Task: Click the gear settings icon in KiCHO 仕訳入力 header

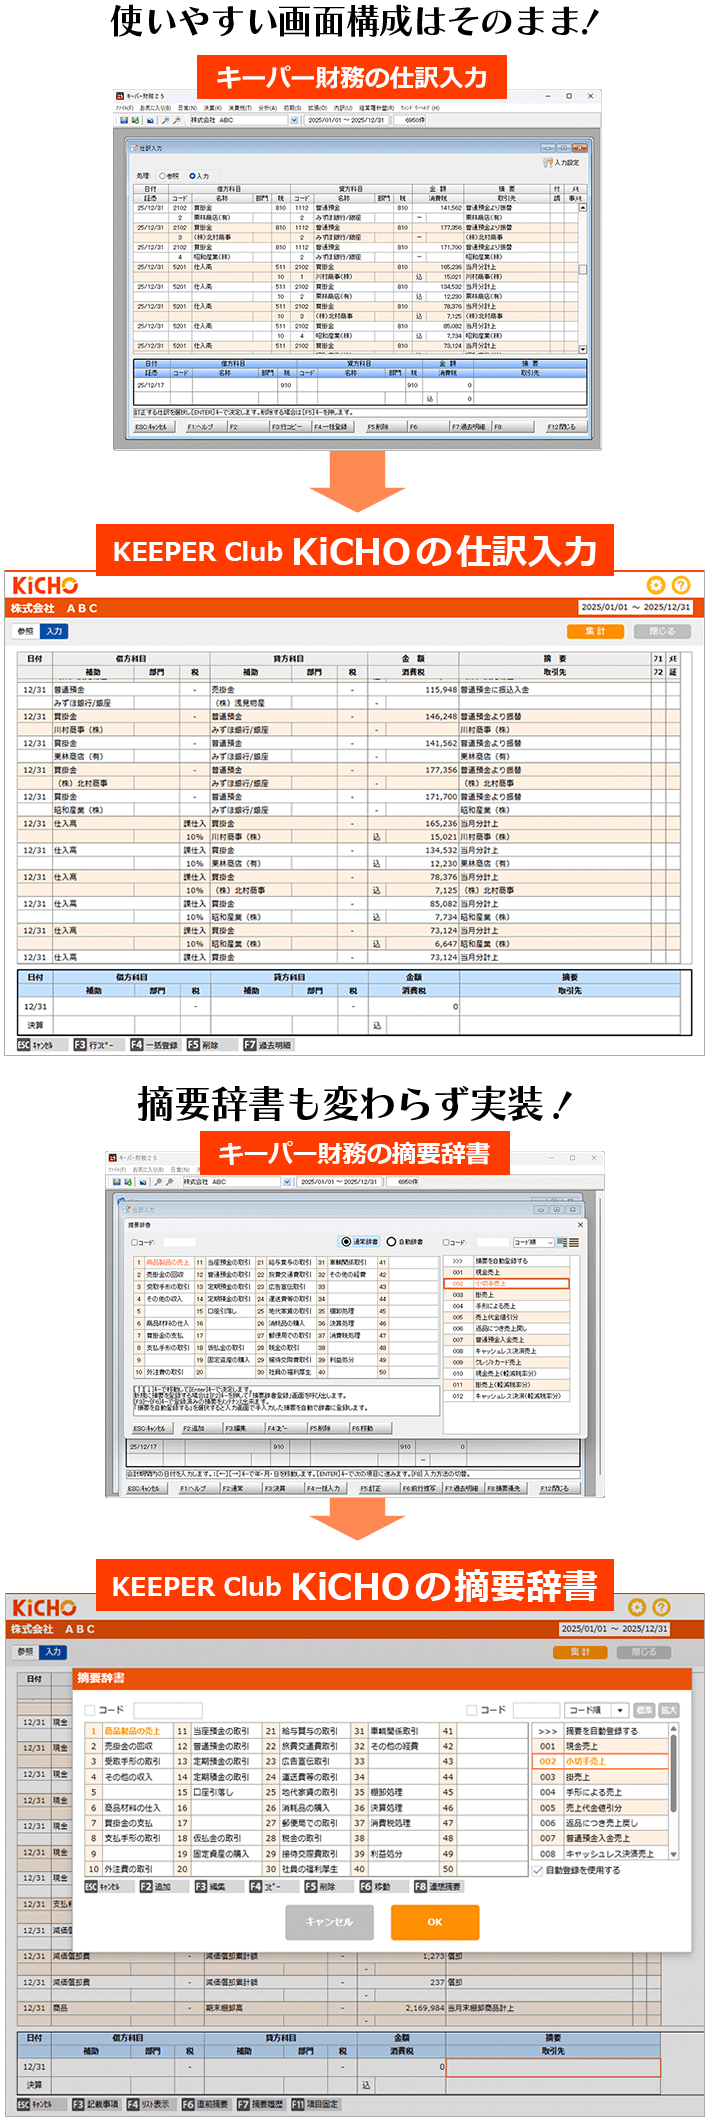Action: [x=655, y=585]
